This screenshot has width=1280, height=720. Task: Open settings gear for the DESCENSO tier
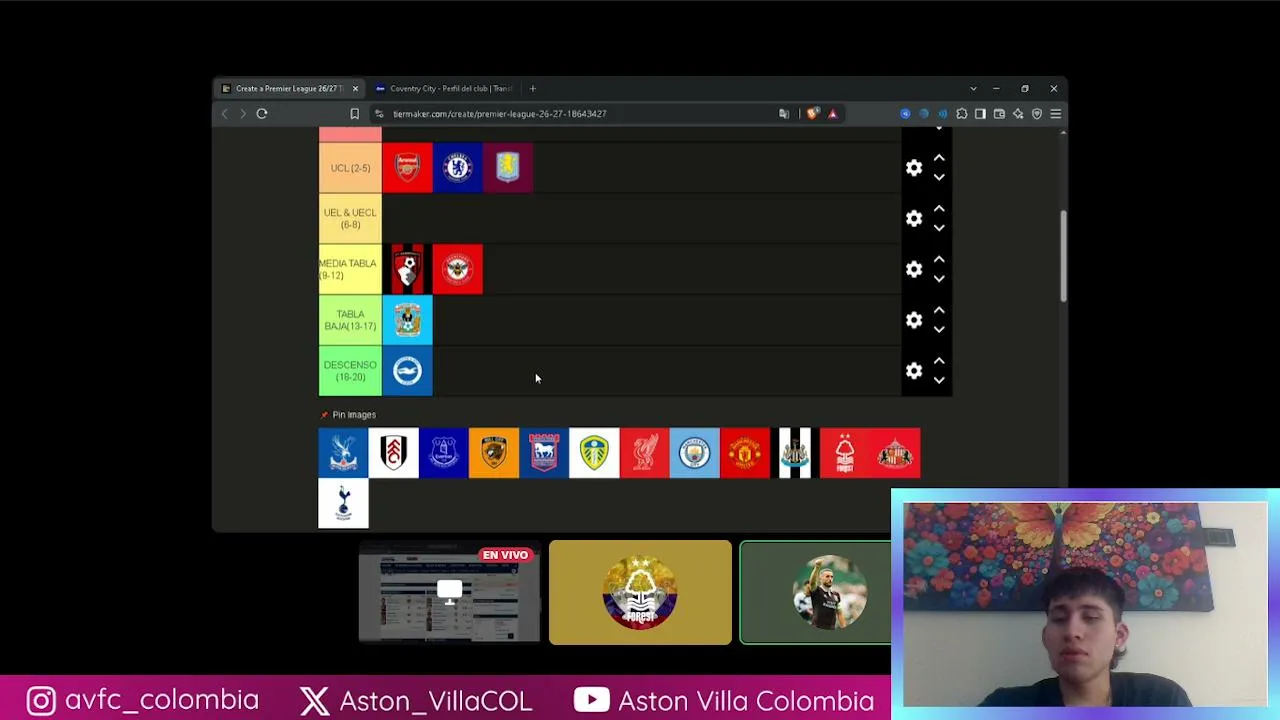click(x=914, y=371)
